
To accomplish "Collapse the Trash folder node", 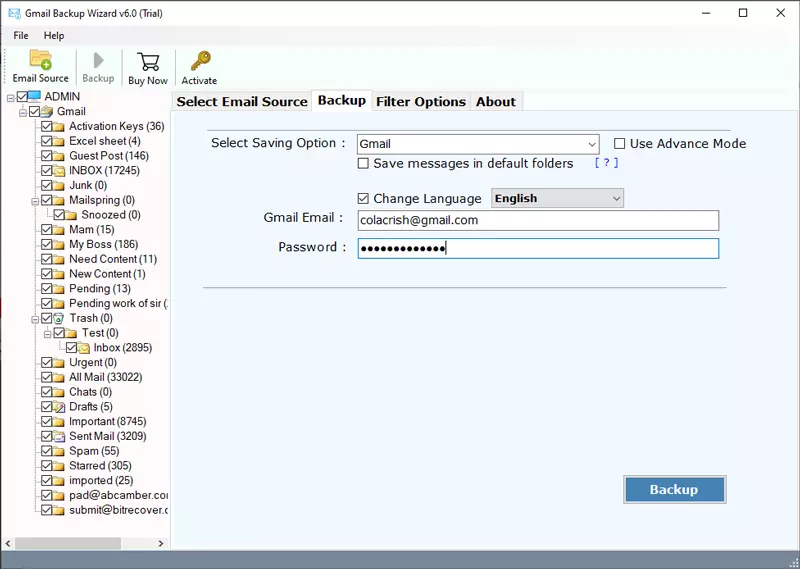I will pos(35,319).
